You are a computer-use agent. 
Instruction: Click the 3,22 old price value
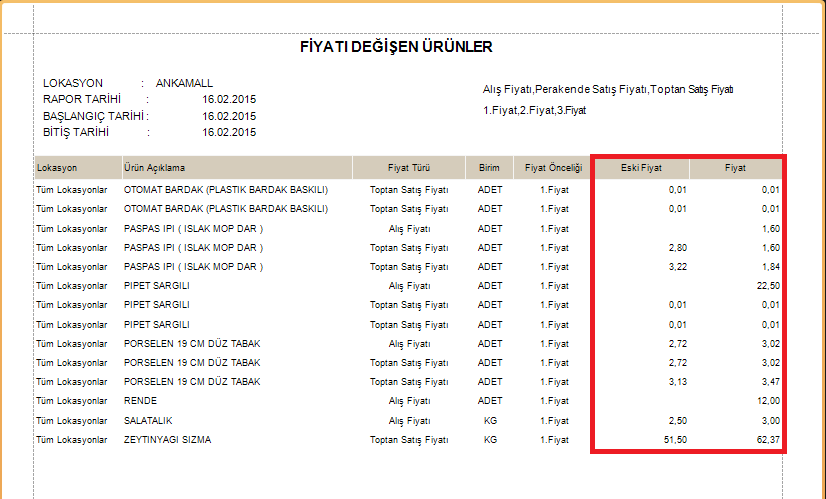678,267
